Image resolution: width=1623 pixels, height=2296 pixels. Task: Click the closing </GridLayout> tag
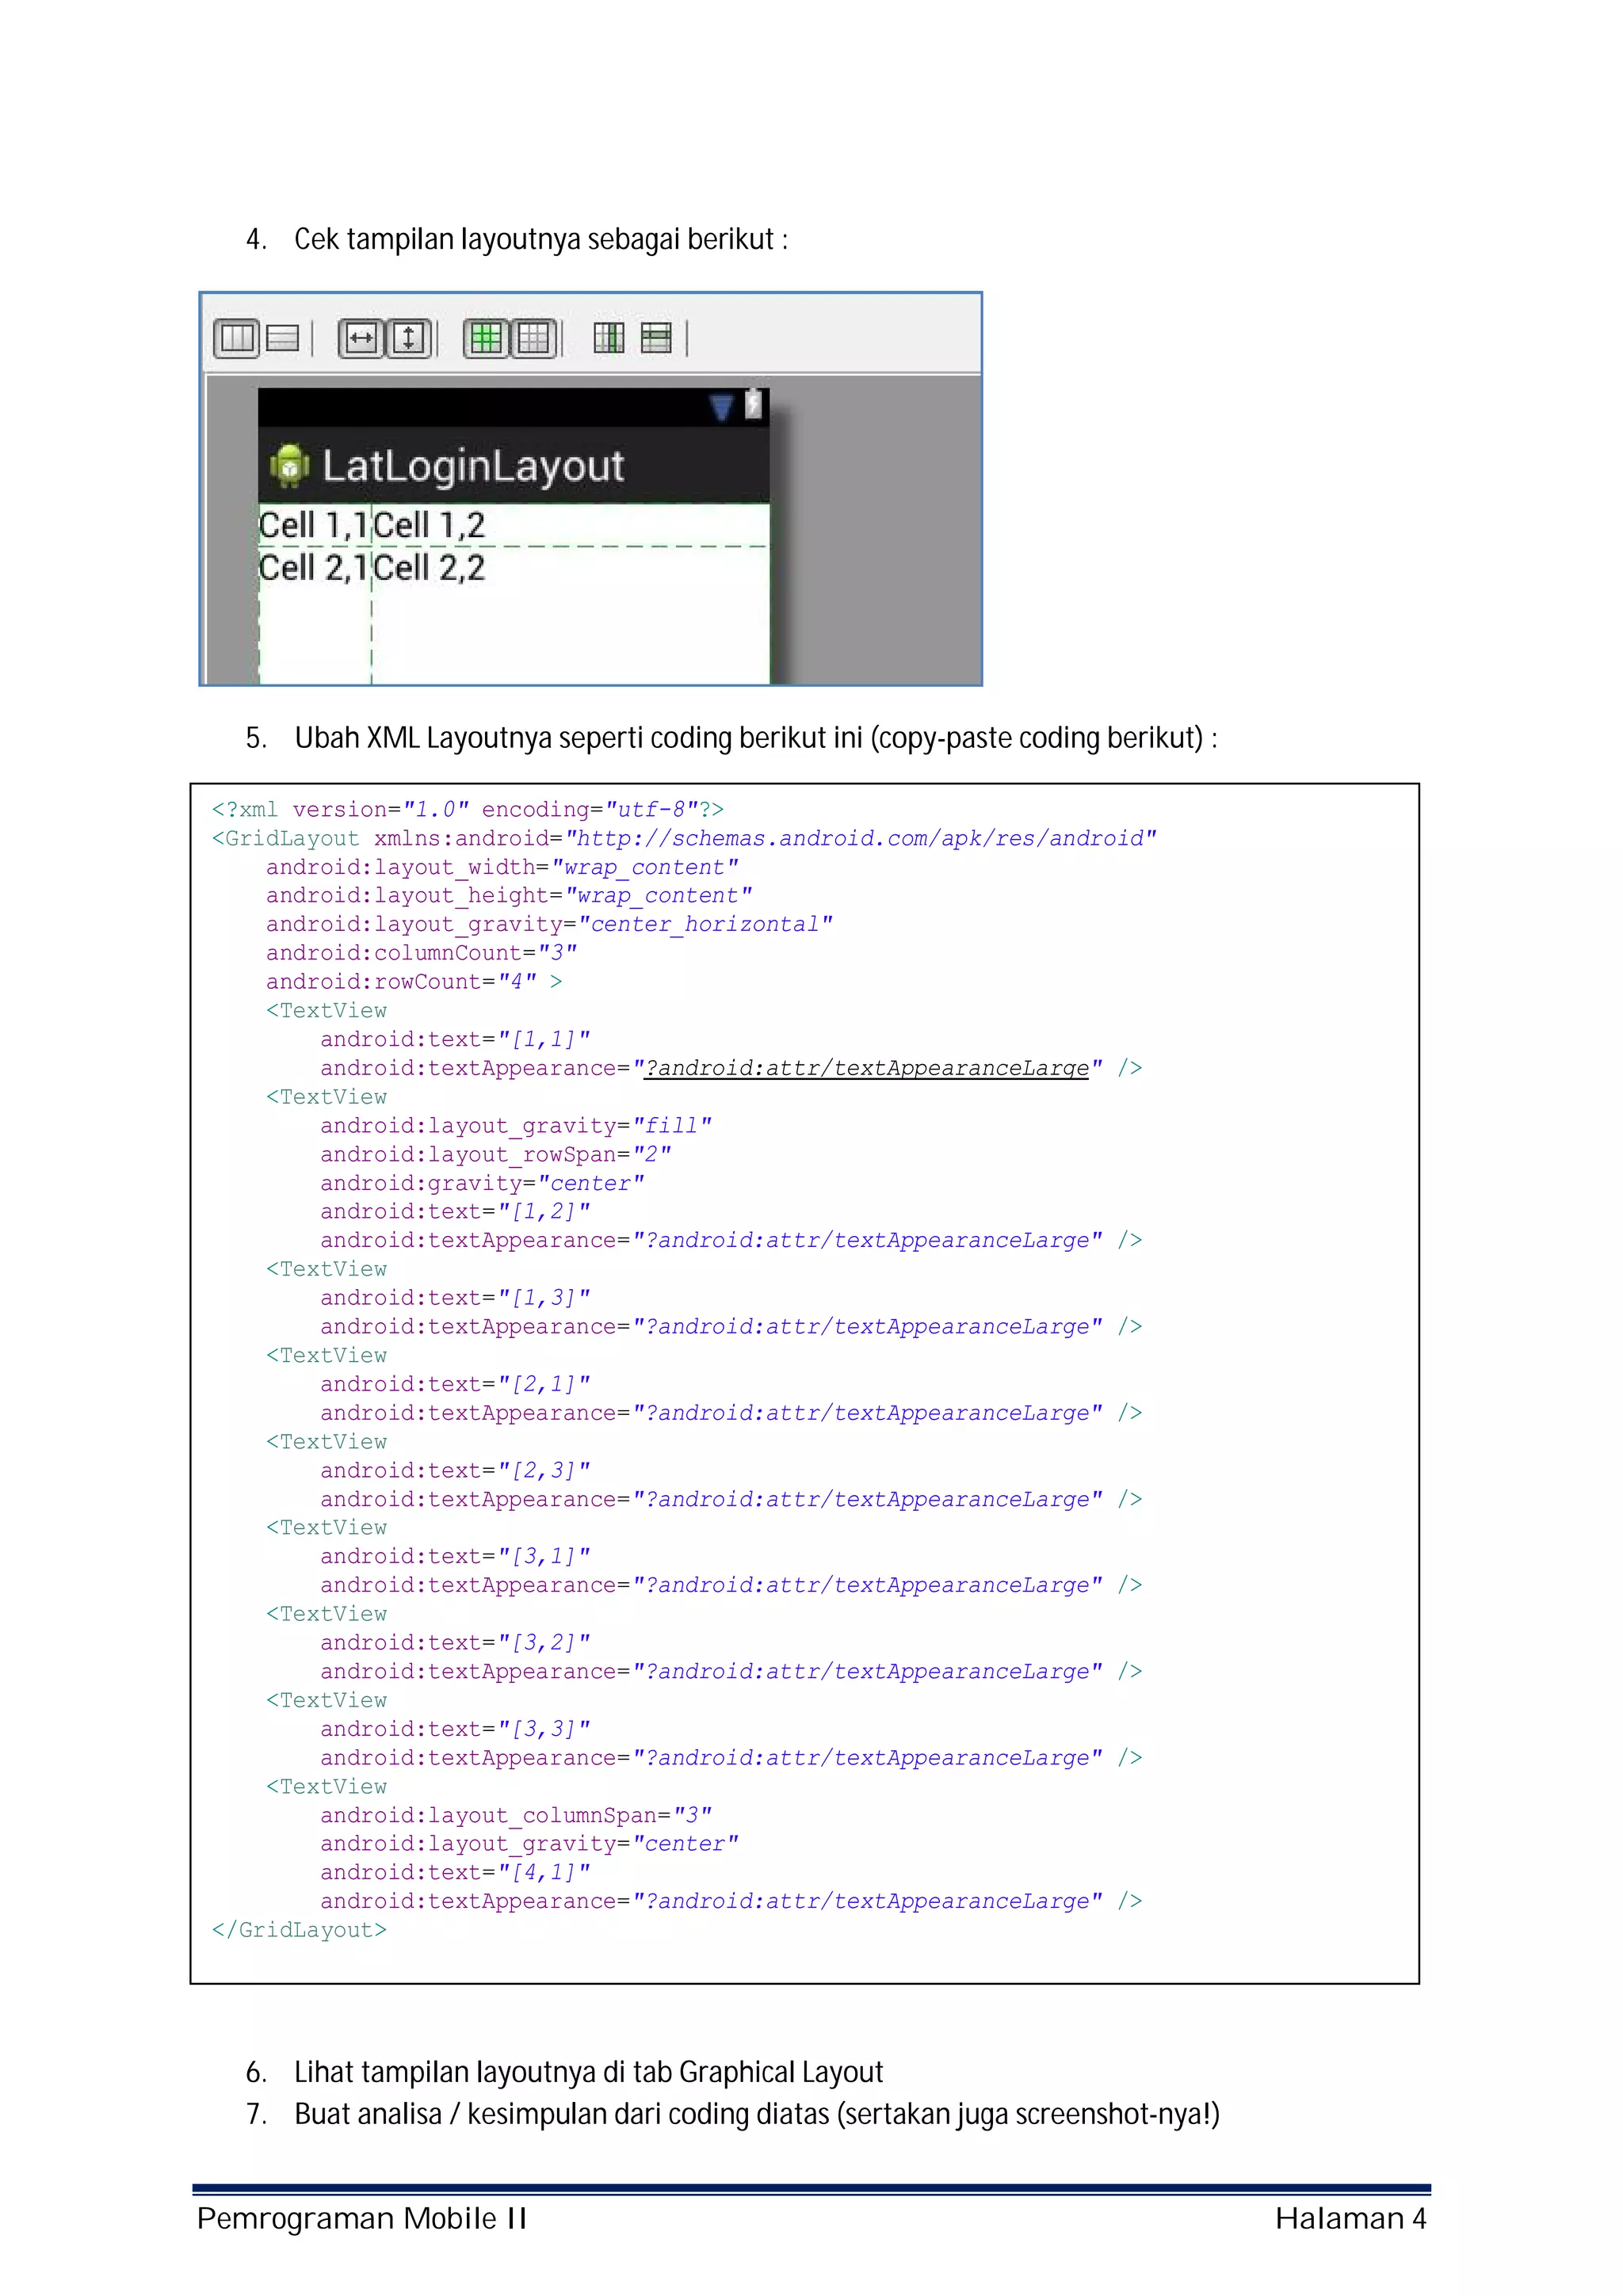point(299,1931)
